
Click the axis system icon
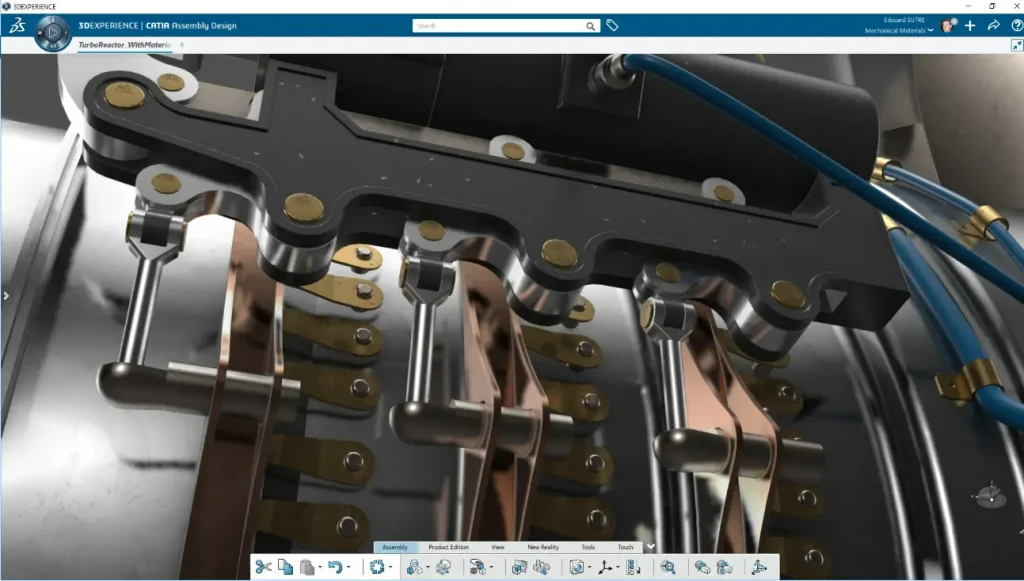[x=605, y=567]
